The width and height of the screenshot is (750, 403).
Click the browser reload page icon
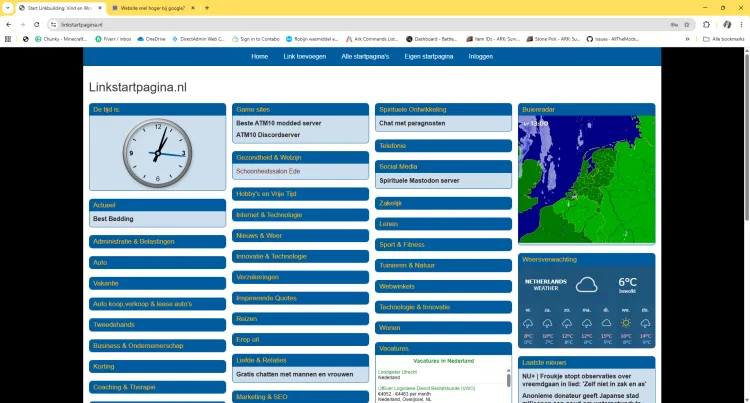(x=37, y=24)
